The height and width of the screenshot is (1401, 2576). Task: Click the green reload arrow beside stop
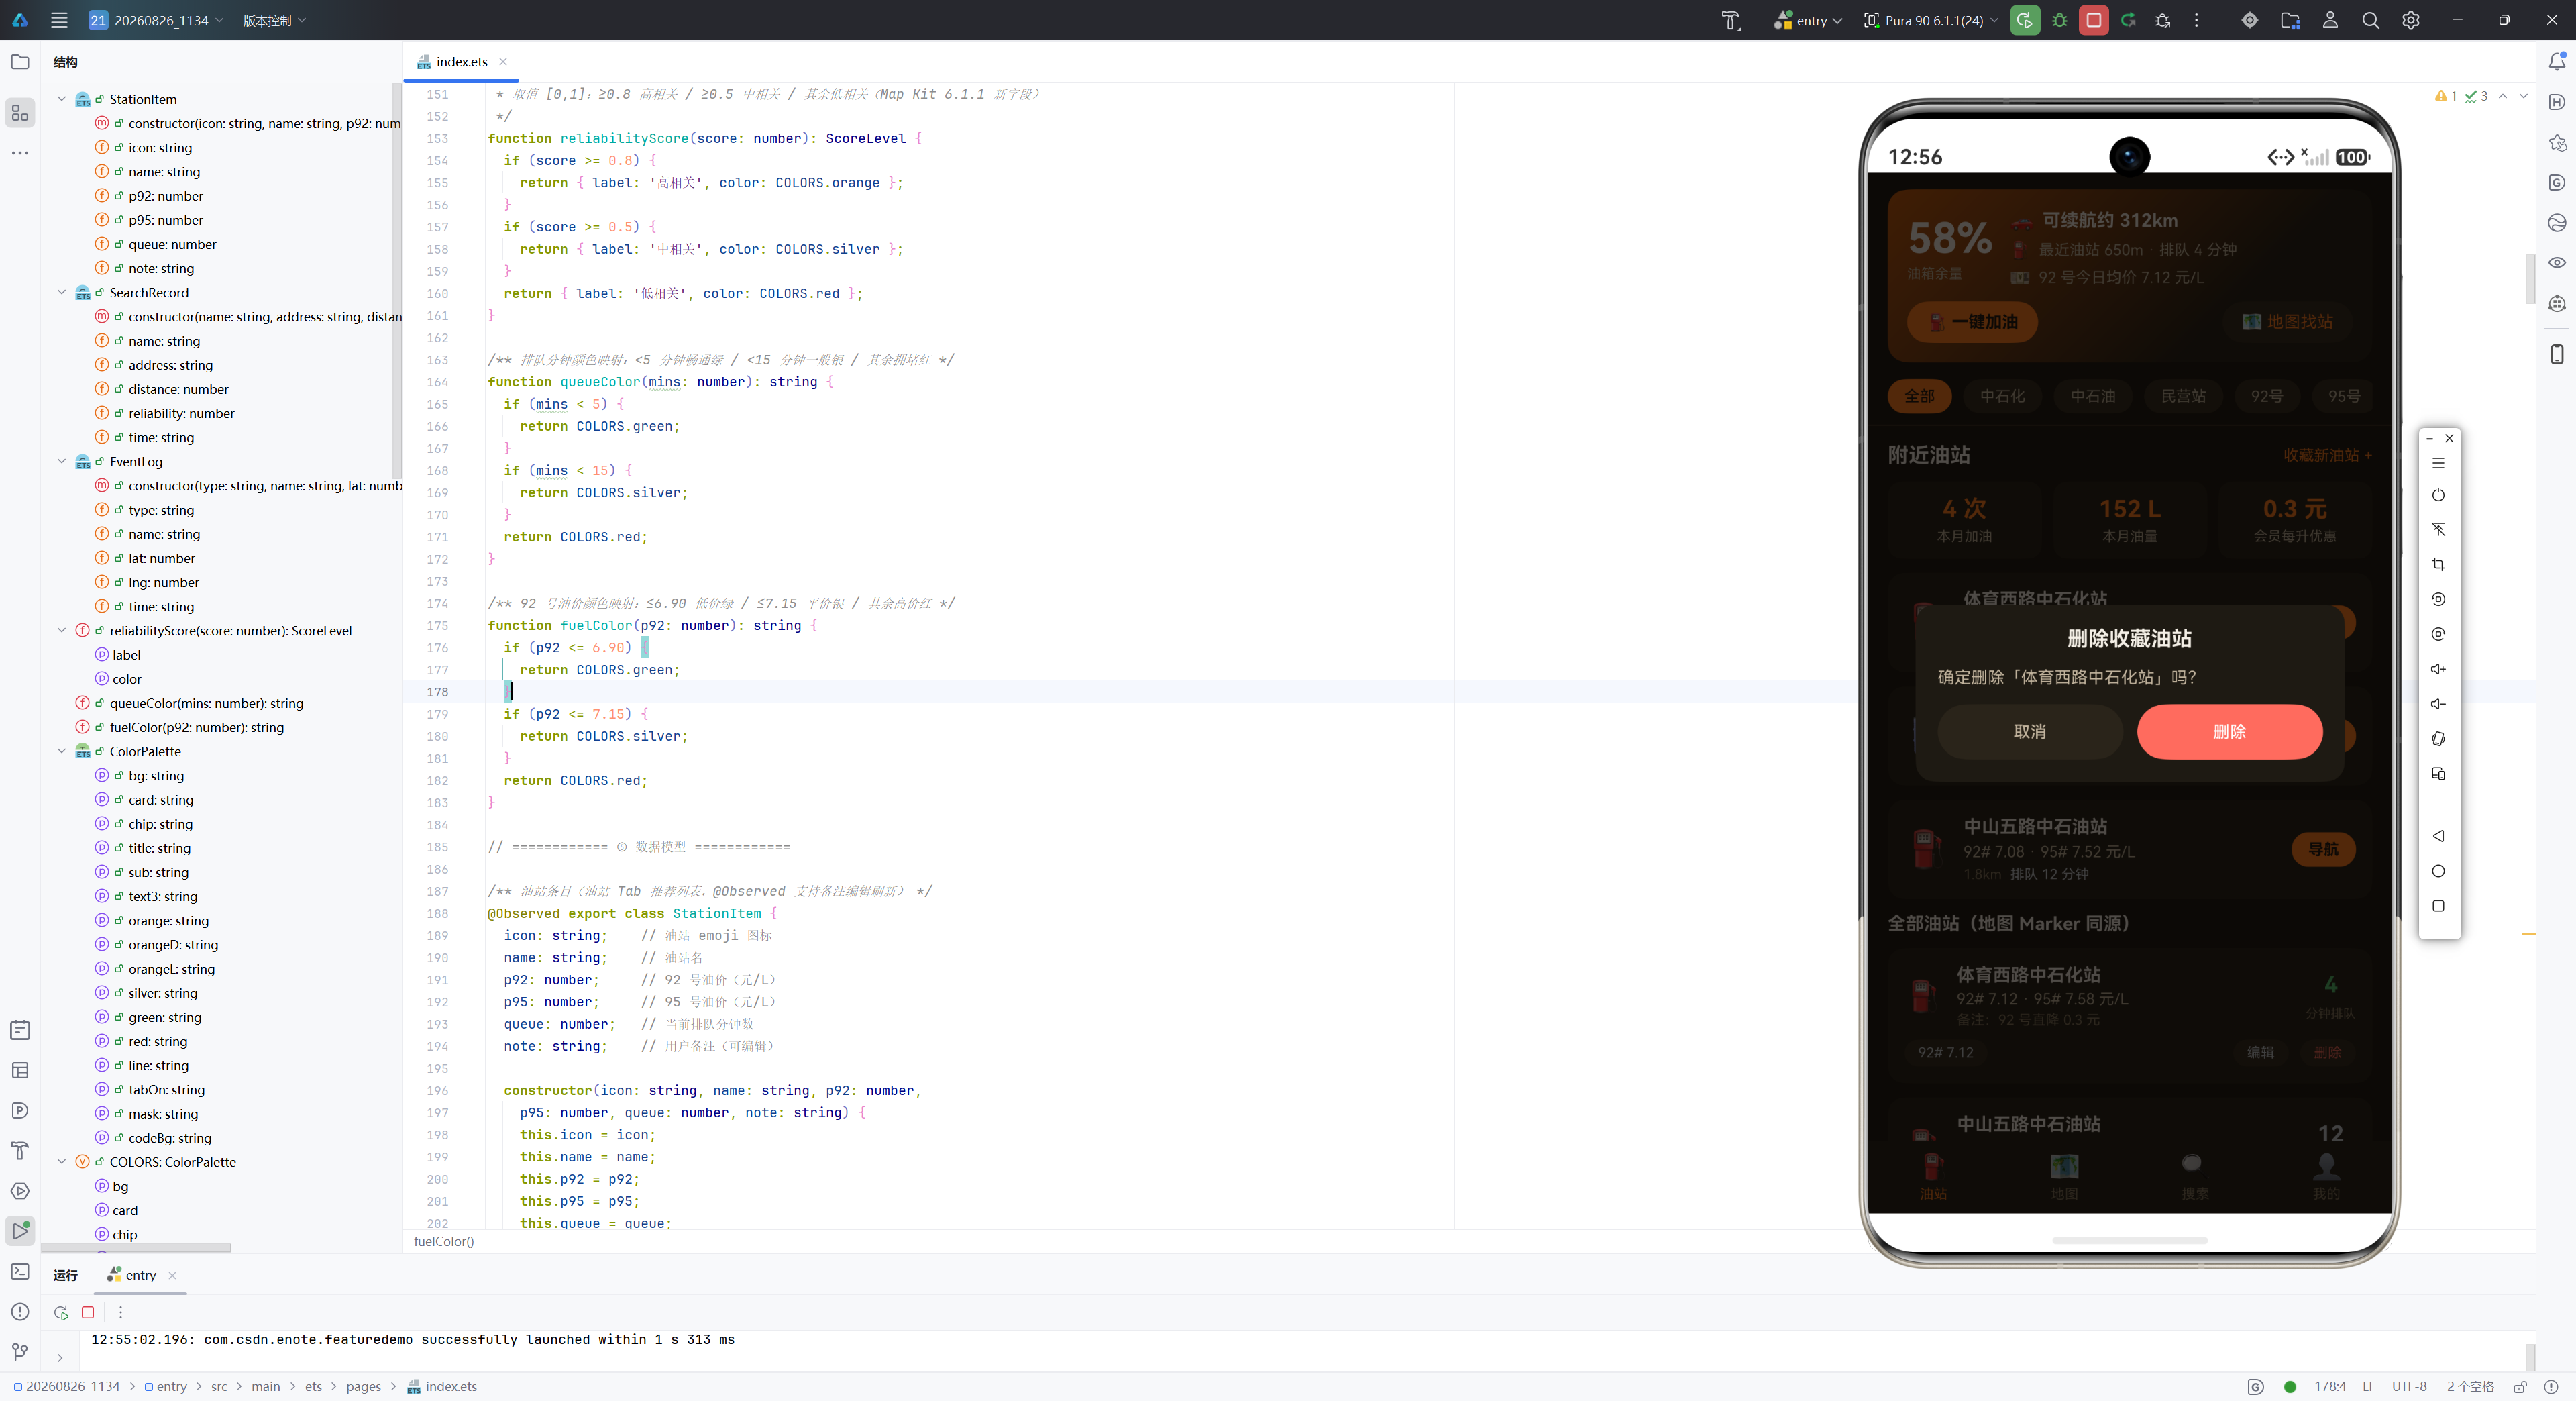(x=2128, y=20)
